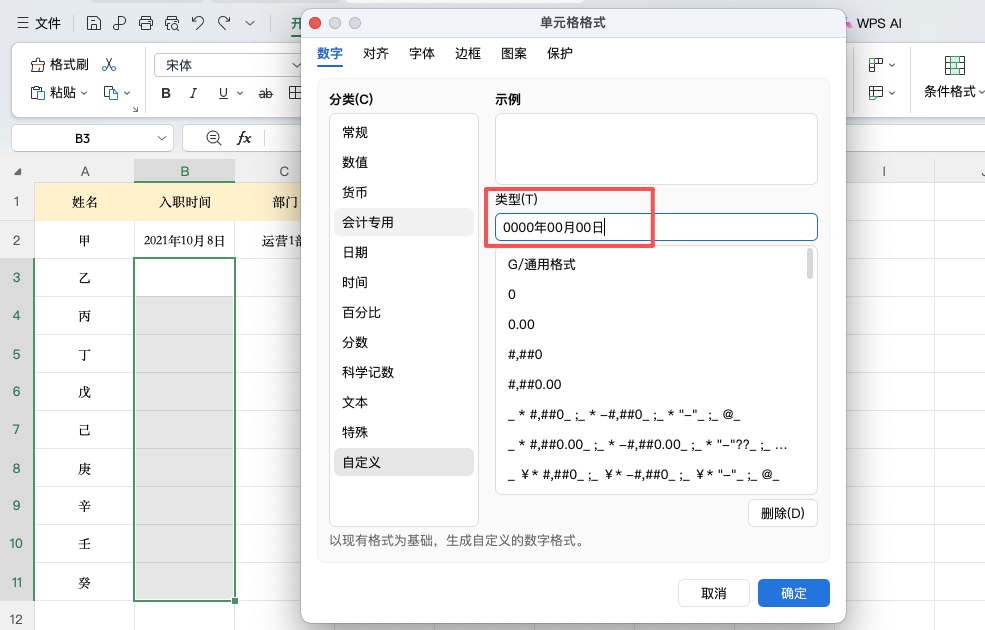Click the Undo arrow icon
Viewport: 985px width, 630px height.
198,24
